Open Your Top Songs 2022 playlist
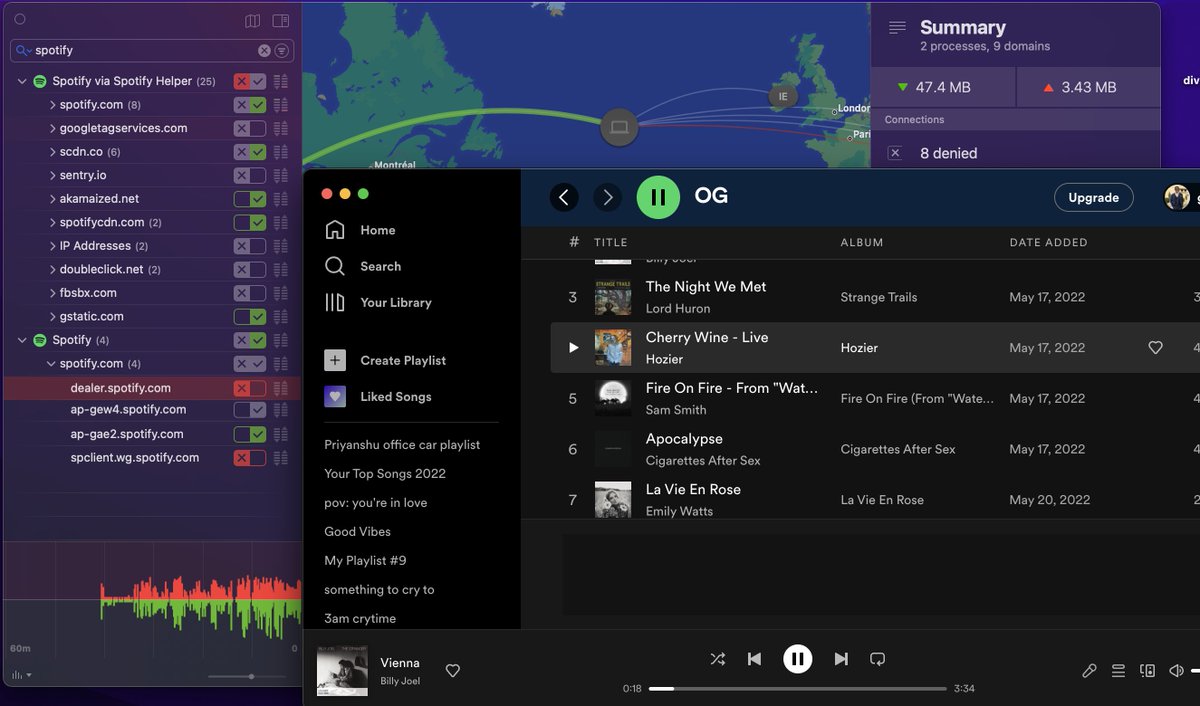1200x706 pixels. (x=385, y=474)
